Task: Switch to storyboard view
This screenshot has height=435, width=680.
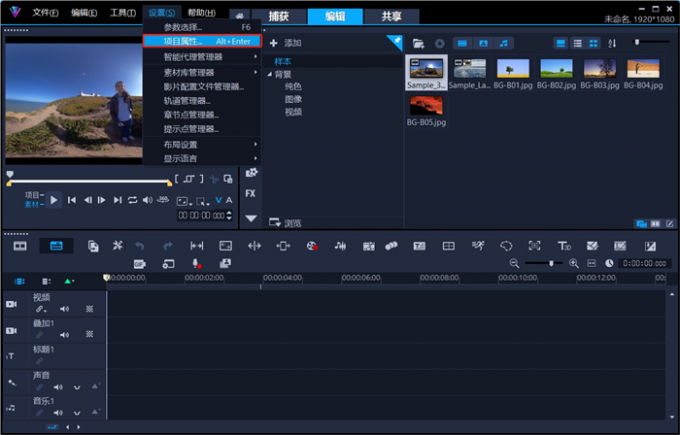Action: coord(20,246)
